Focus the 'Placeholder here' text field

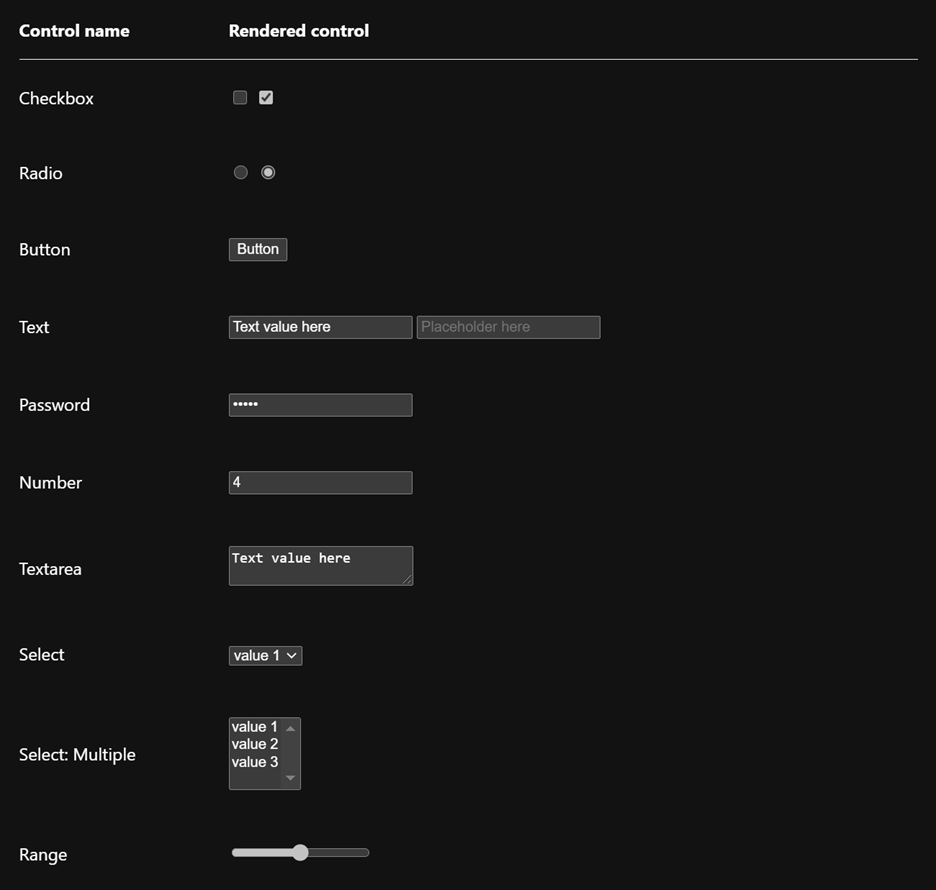(x=508, y=327)
